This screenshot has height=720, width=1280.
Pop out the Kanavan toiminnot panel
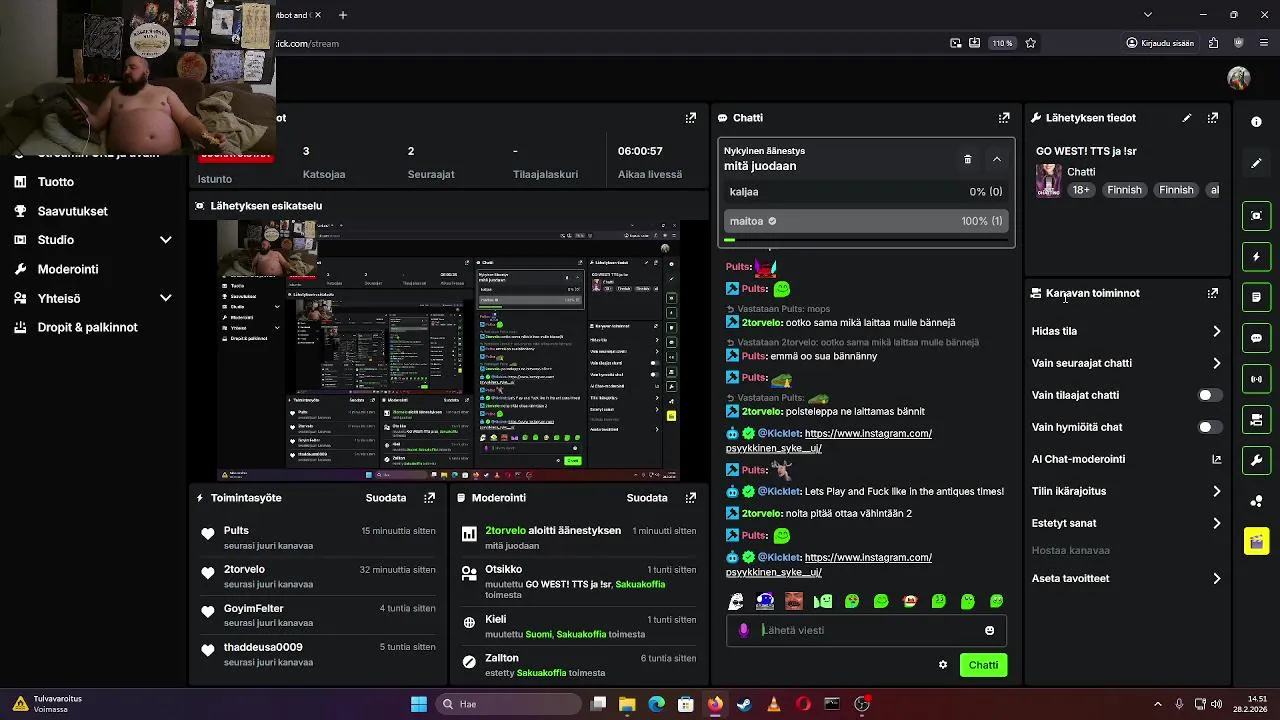1212,293
